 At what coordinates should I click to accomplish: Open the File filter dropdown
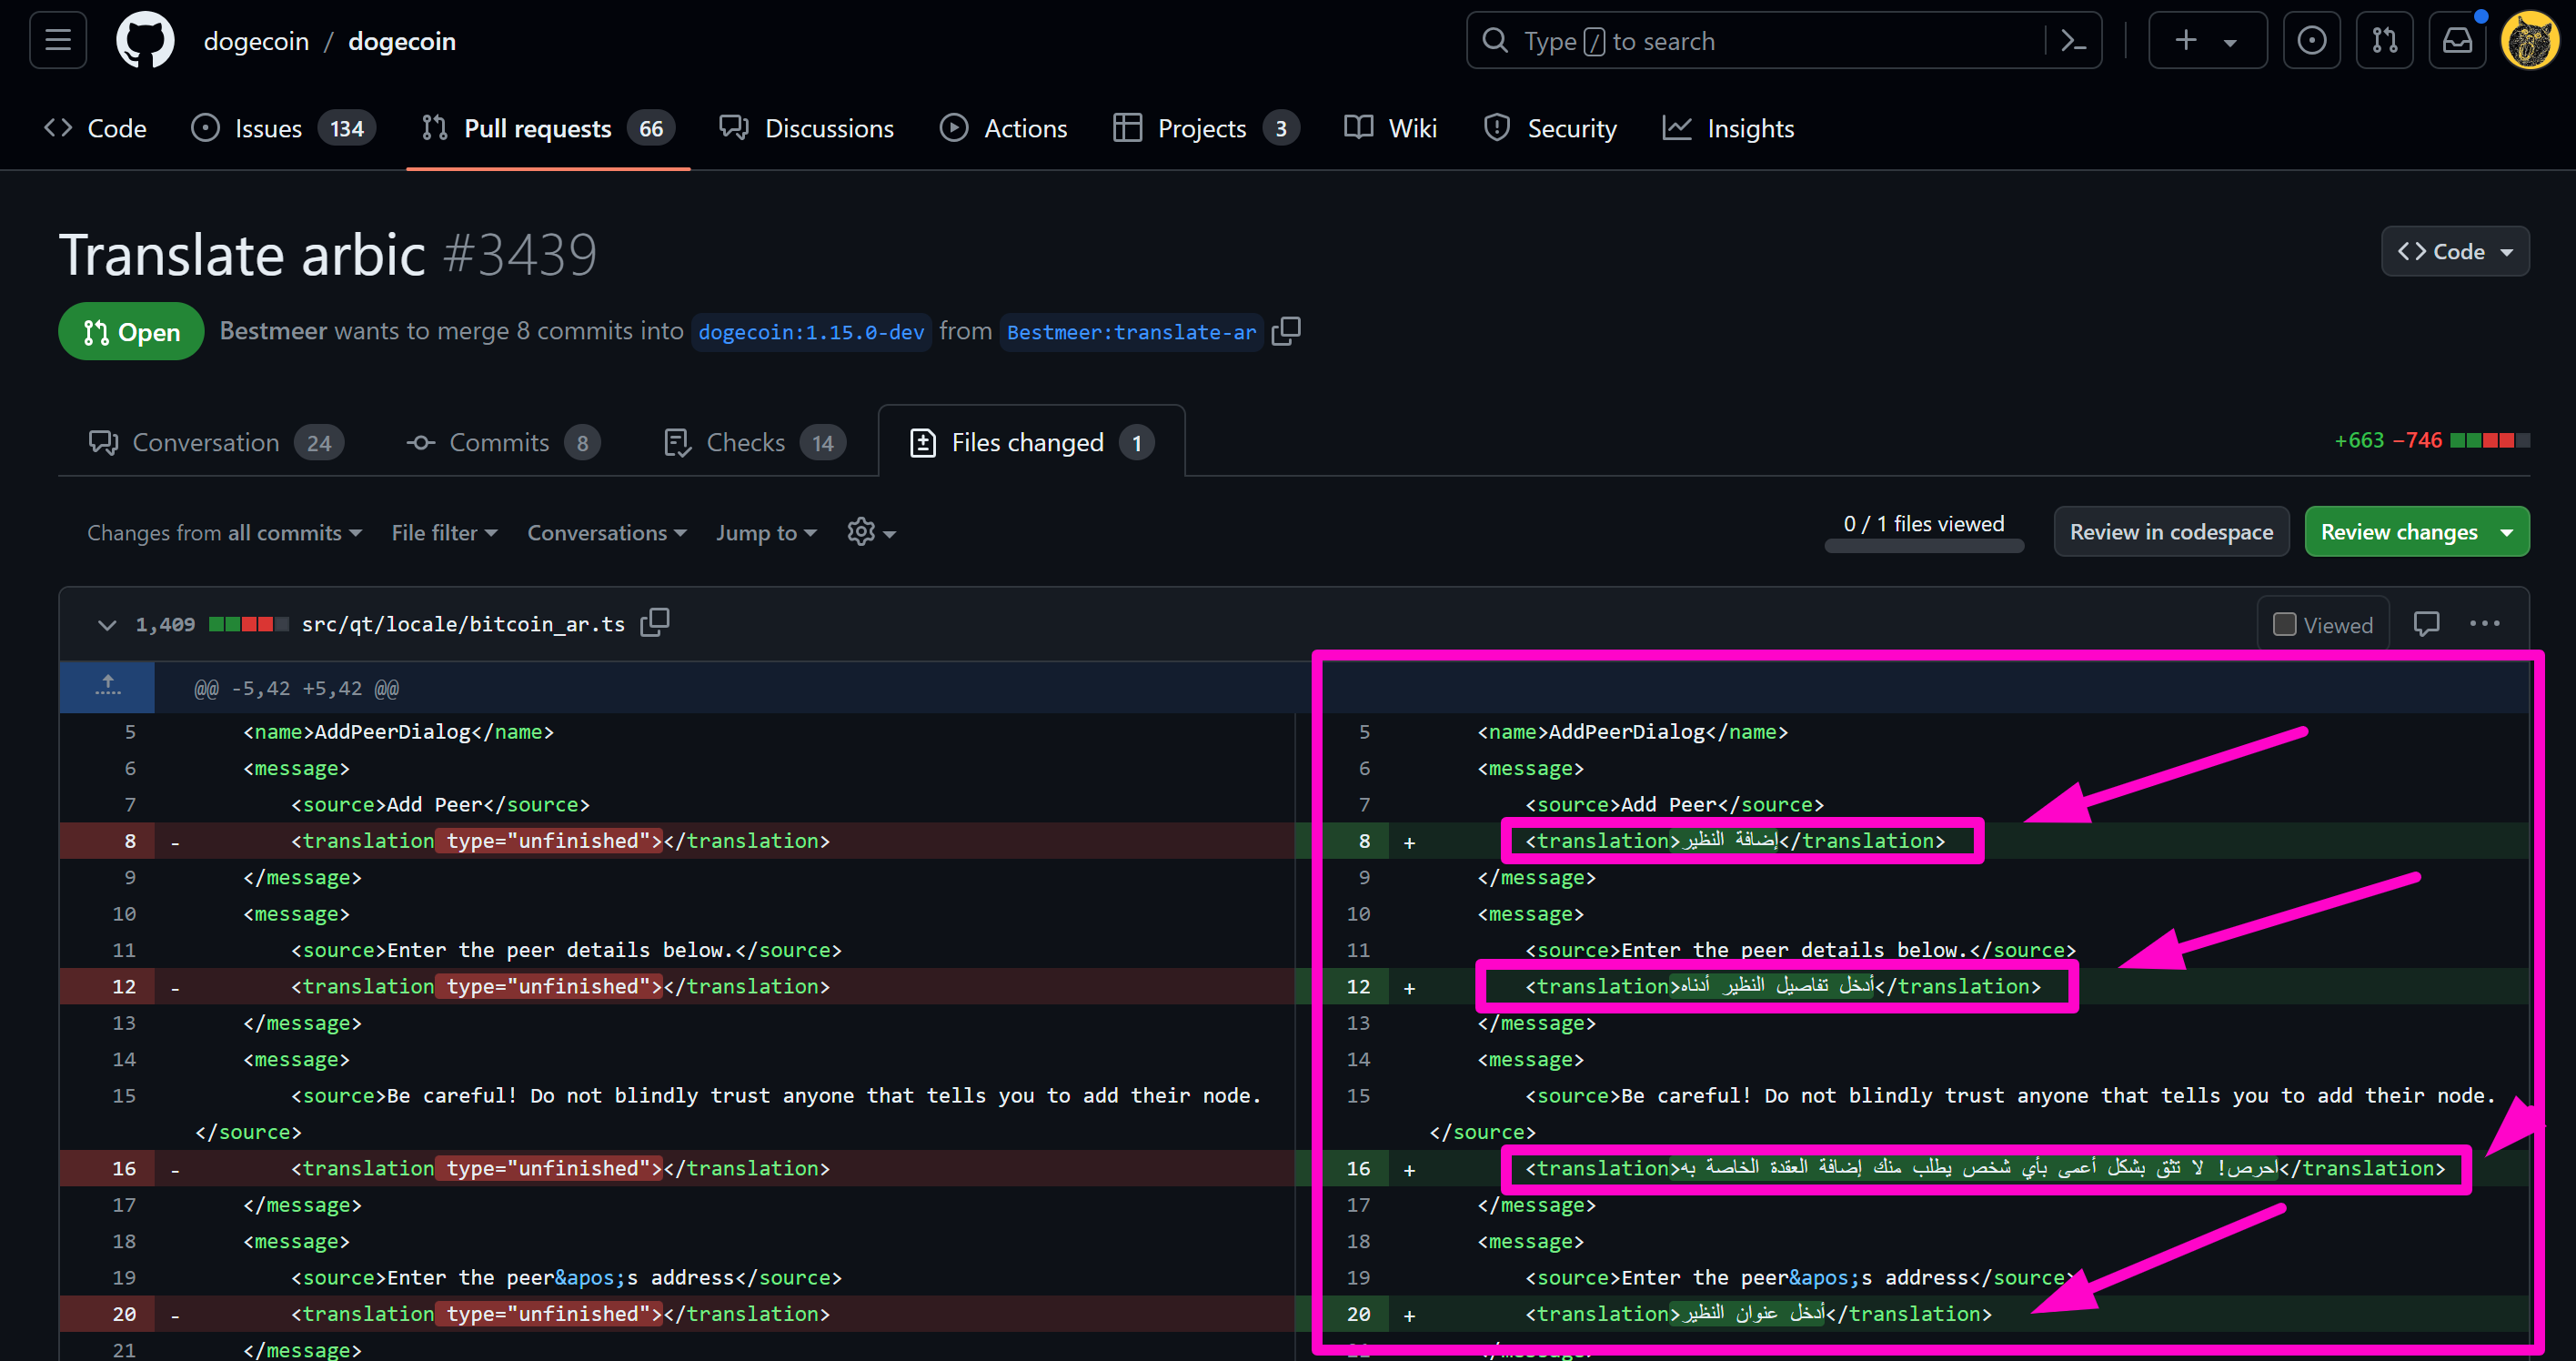point(444,532)
